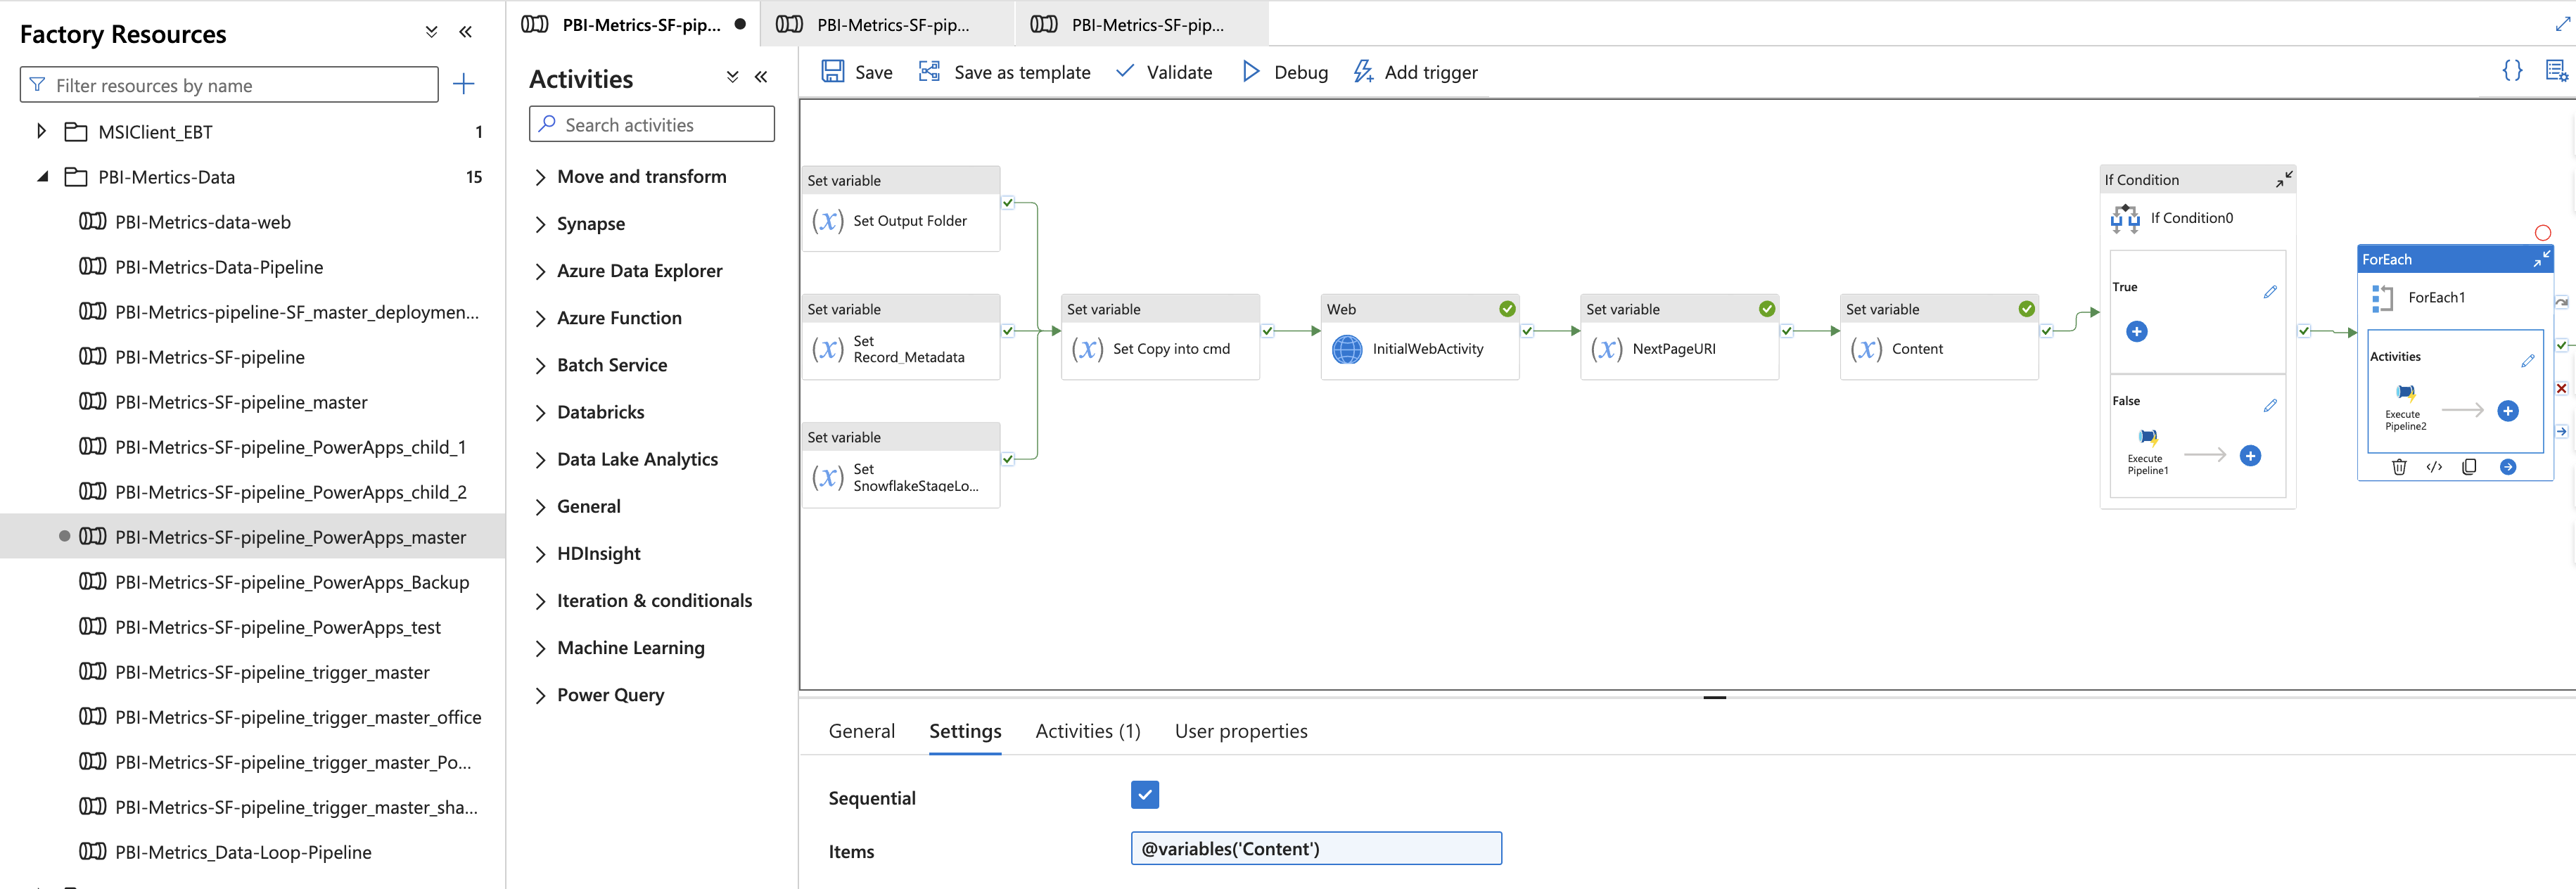Click Set Output Folder success connector
This screenshot has height=889, width=2576.
pos(1008,203)
